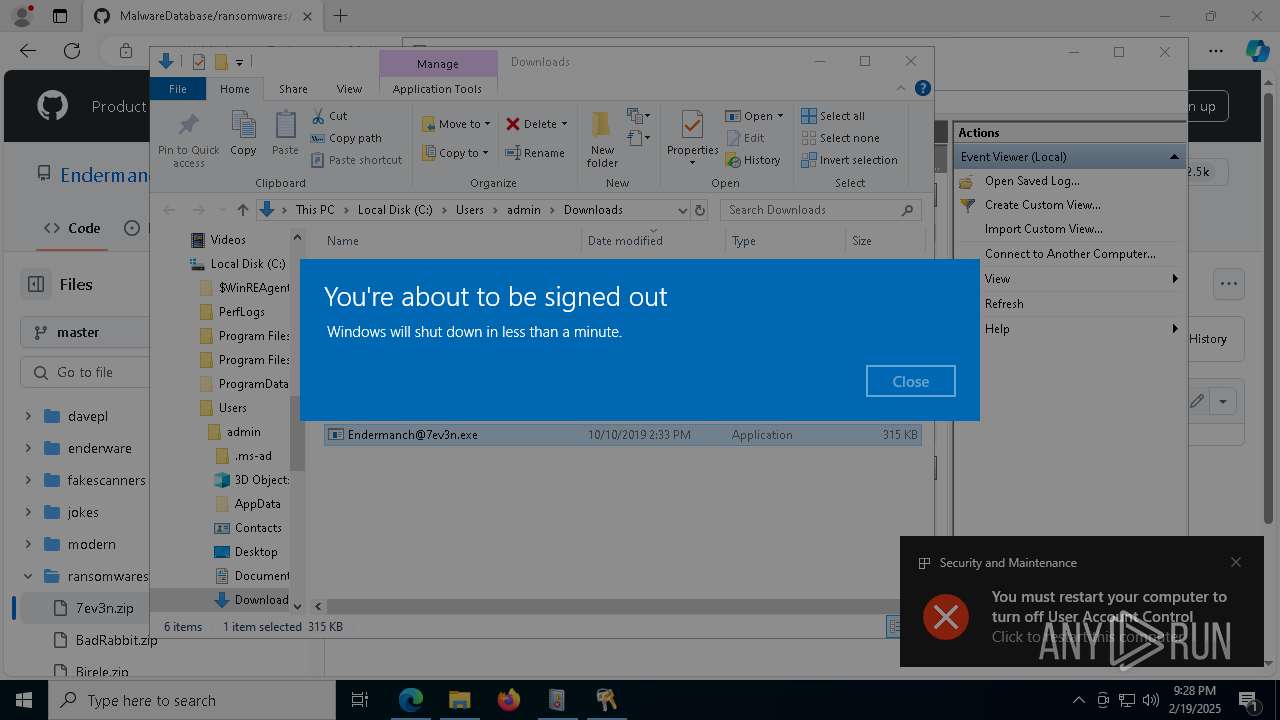
Task: Select PerfLogs folder in tree
Action: pos(241,312)
